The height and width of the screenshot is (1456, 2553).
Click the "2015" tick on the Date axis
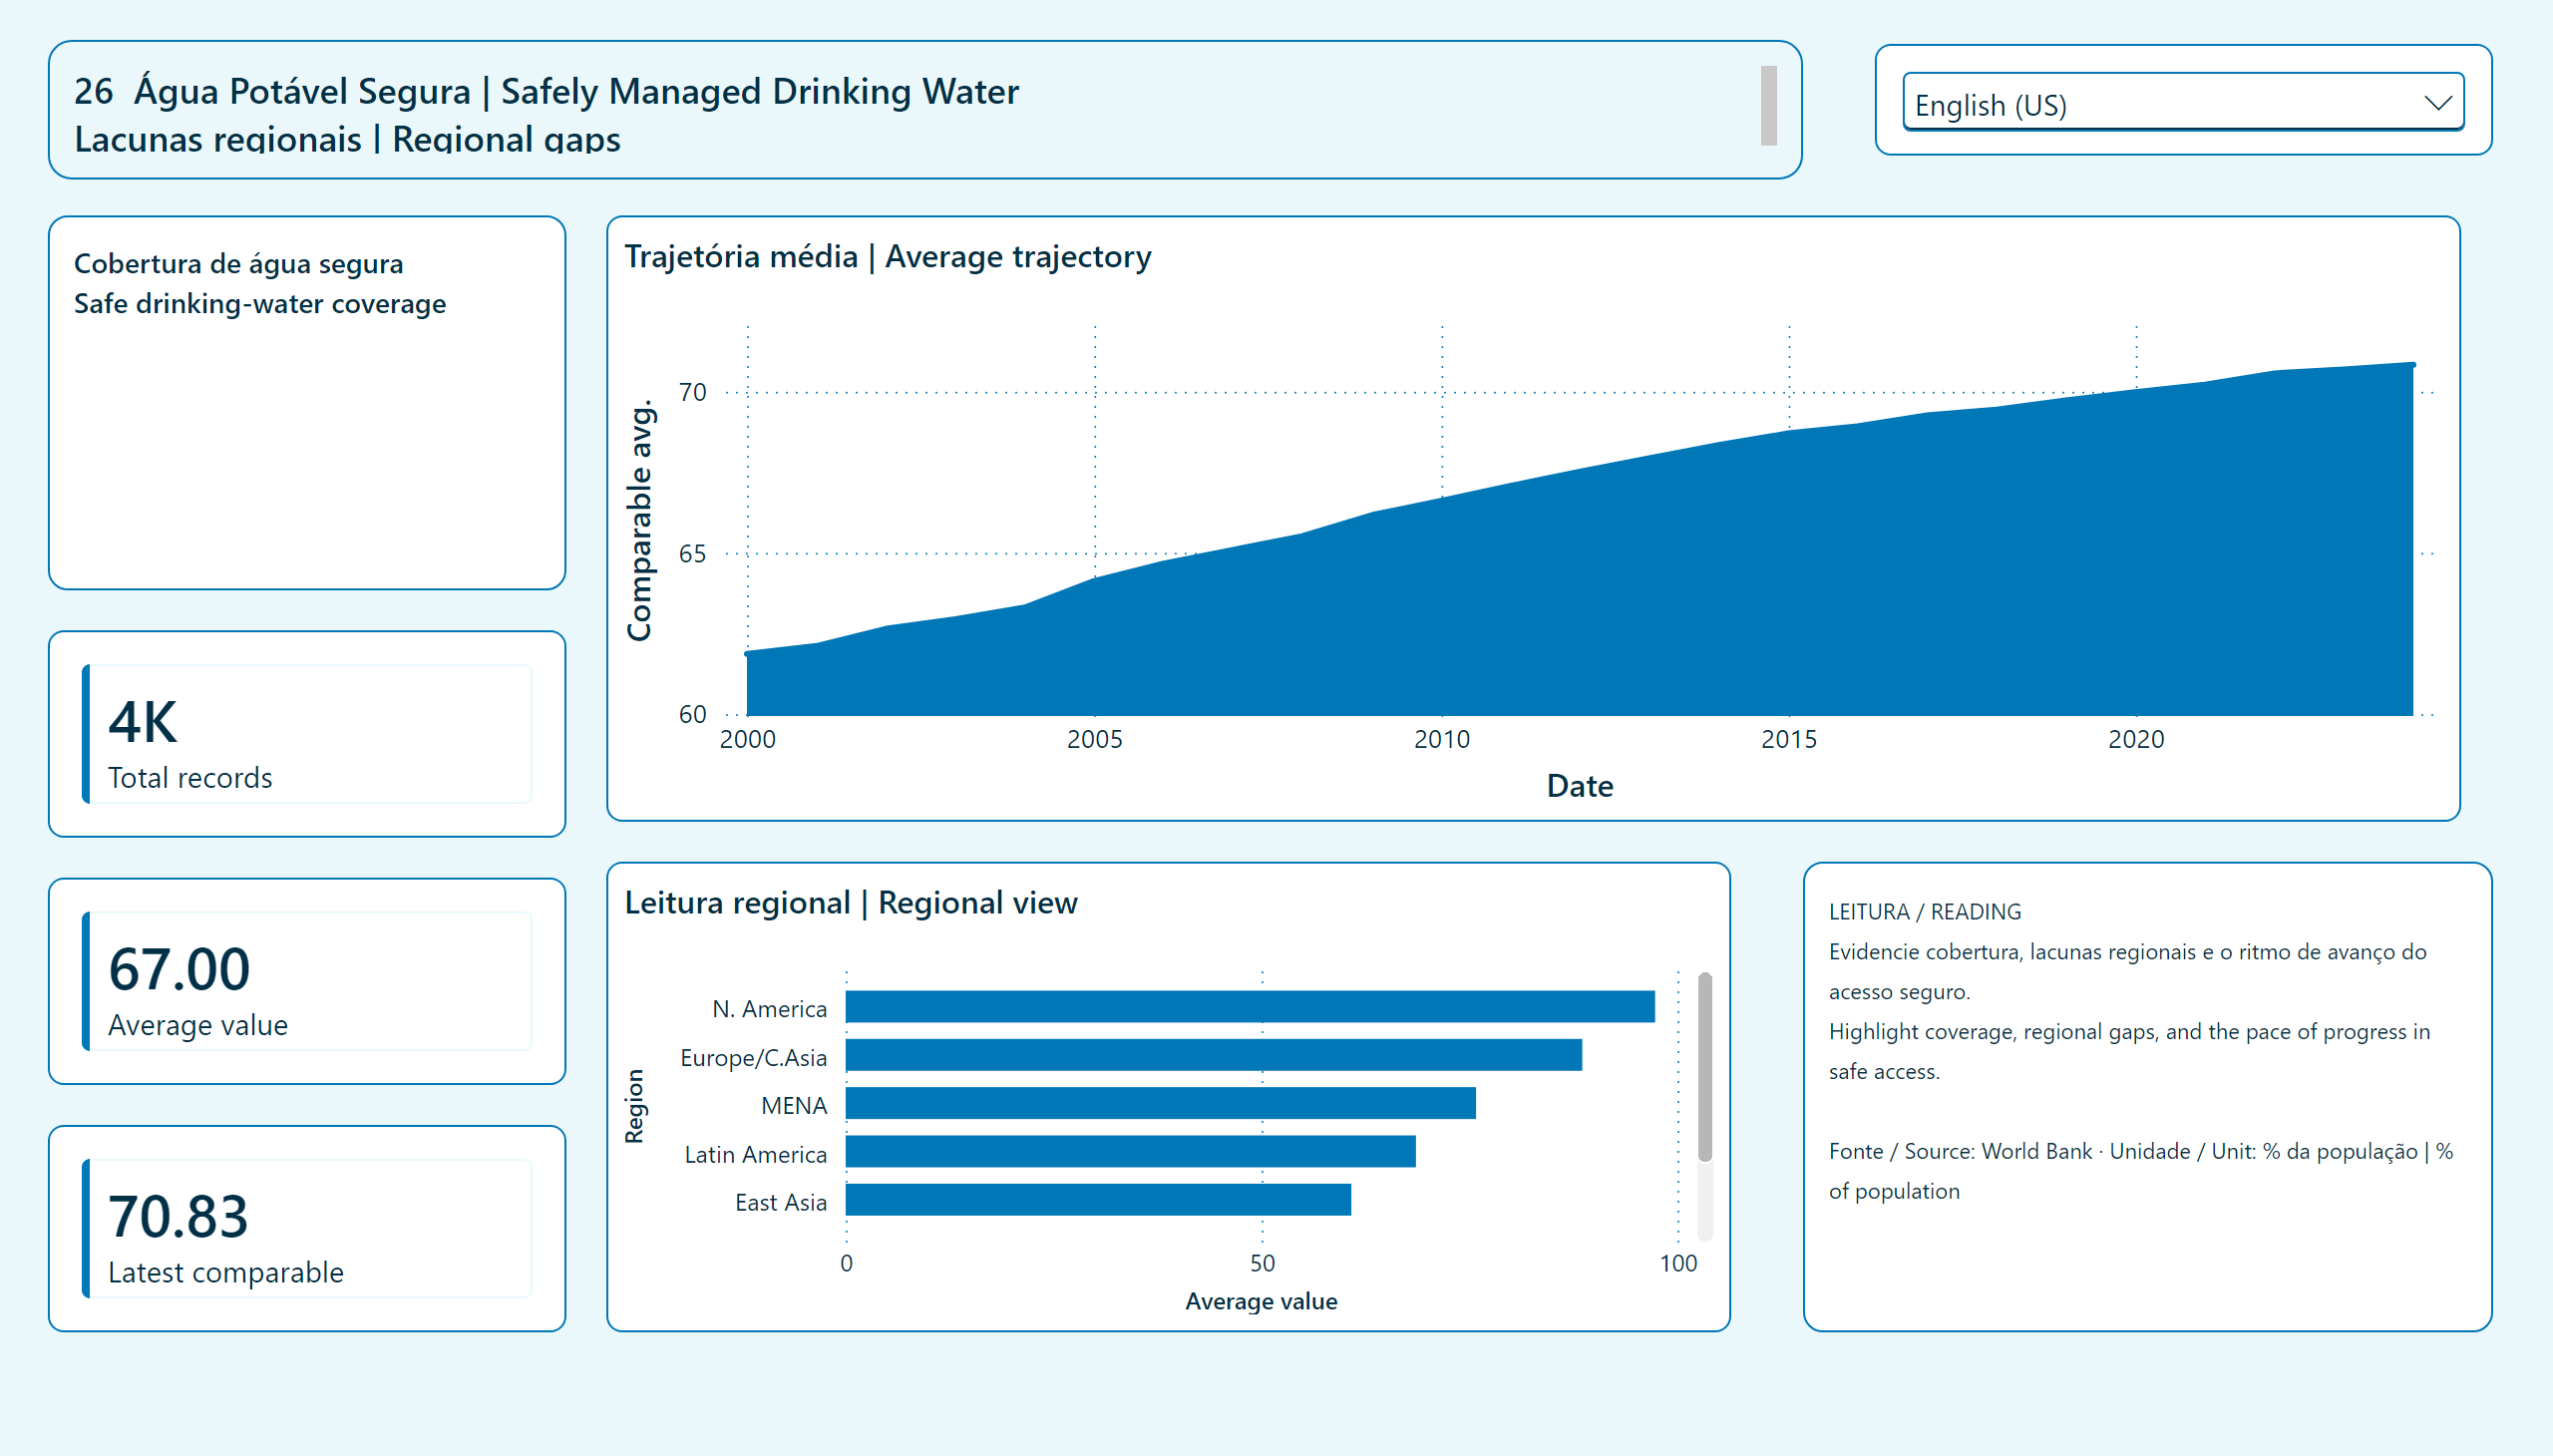point(1789,739)
